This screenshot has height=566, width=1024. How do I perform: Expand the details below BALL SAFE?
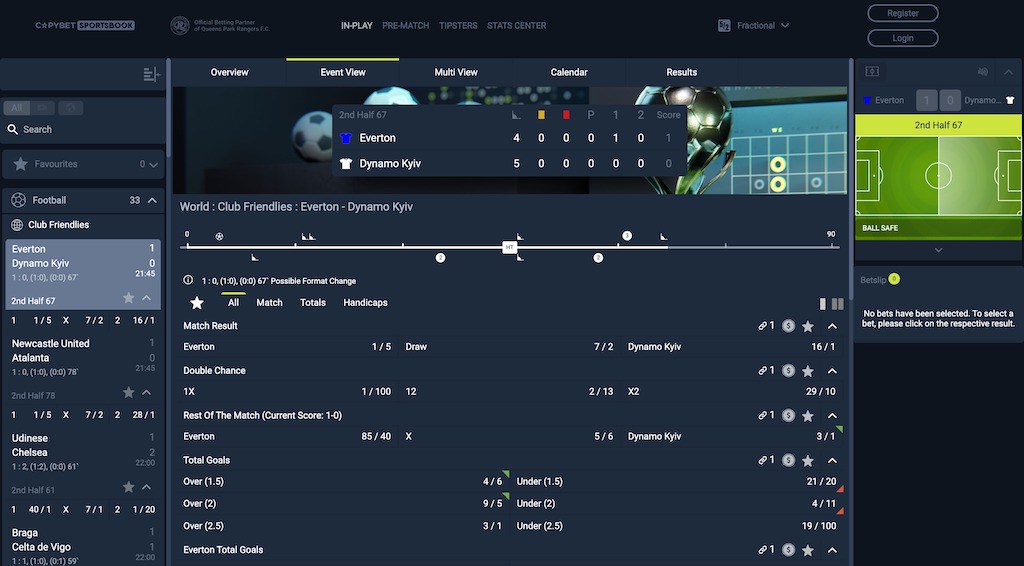pyautogui.click(x=938, y=250)
